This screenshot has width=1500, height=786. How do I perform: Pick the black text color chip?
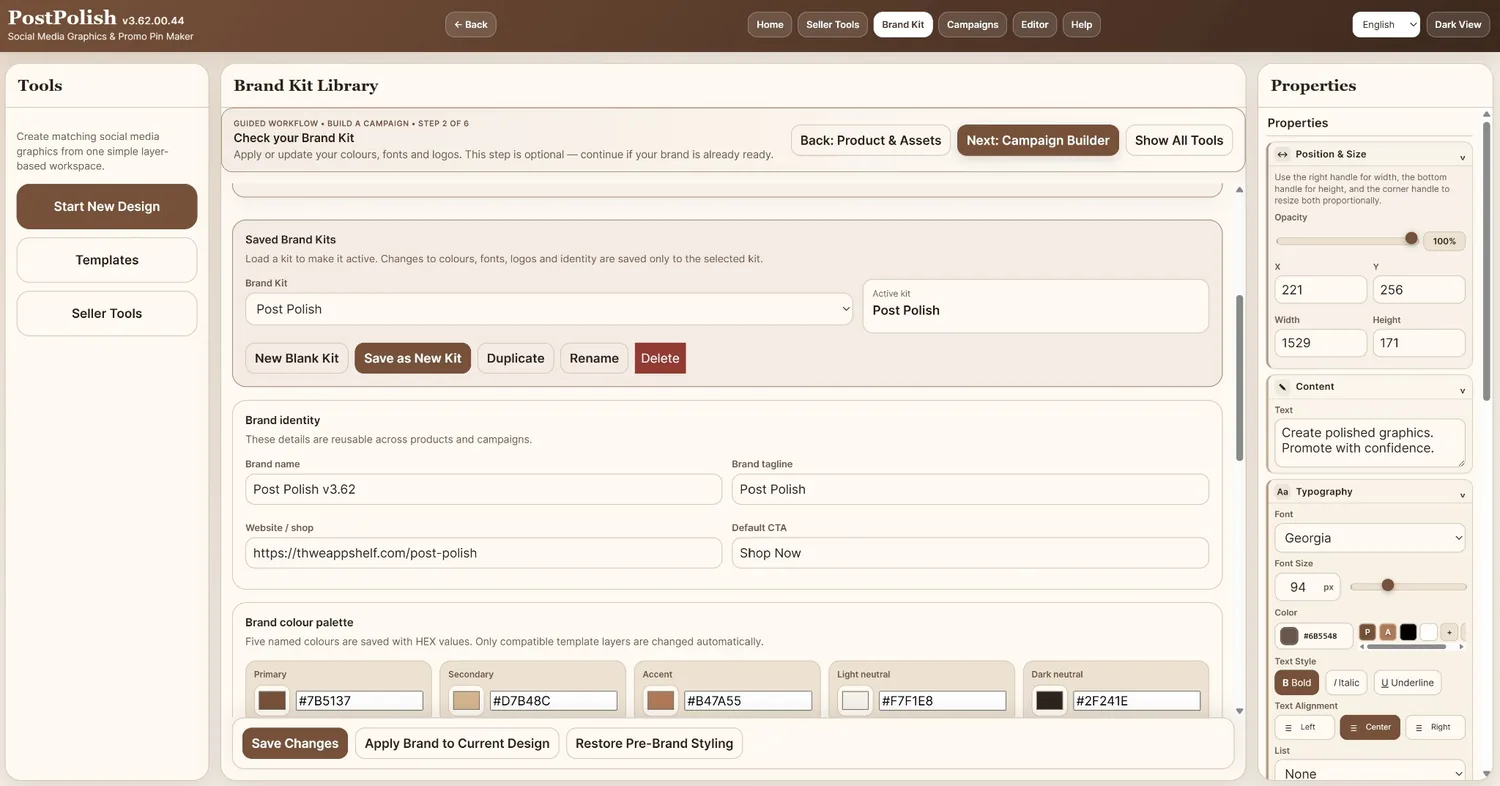[1408, 632]
